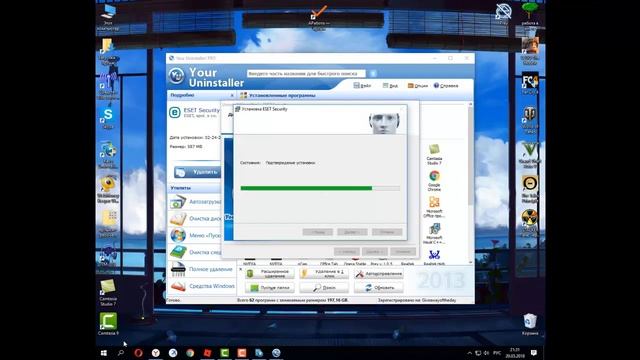
Task: Open the Windows Start button
Action: (x=104, y=353)
